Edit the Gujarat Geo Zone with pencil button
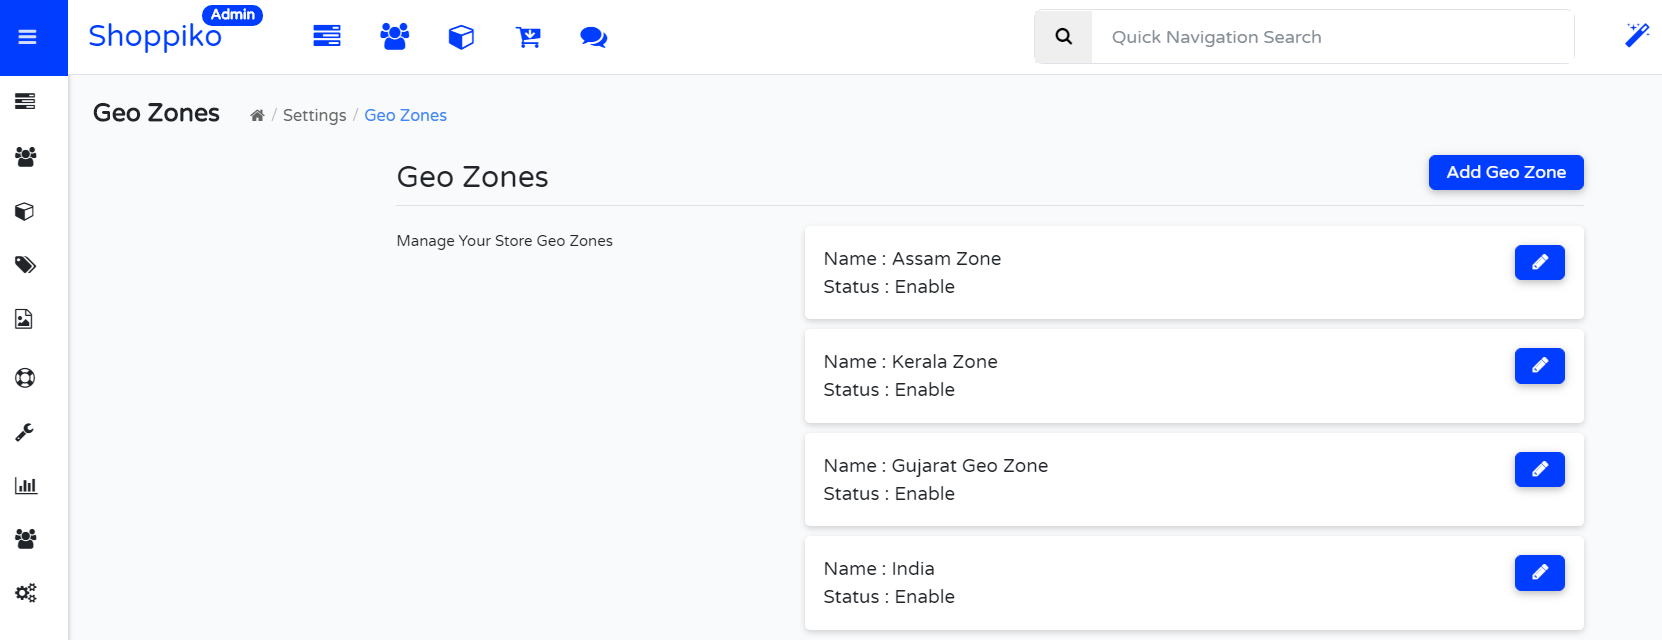1662x640 pixels. tap(1540, 469)
